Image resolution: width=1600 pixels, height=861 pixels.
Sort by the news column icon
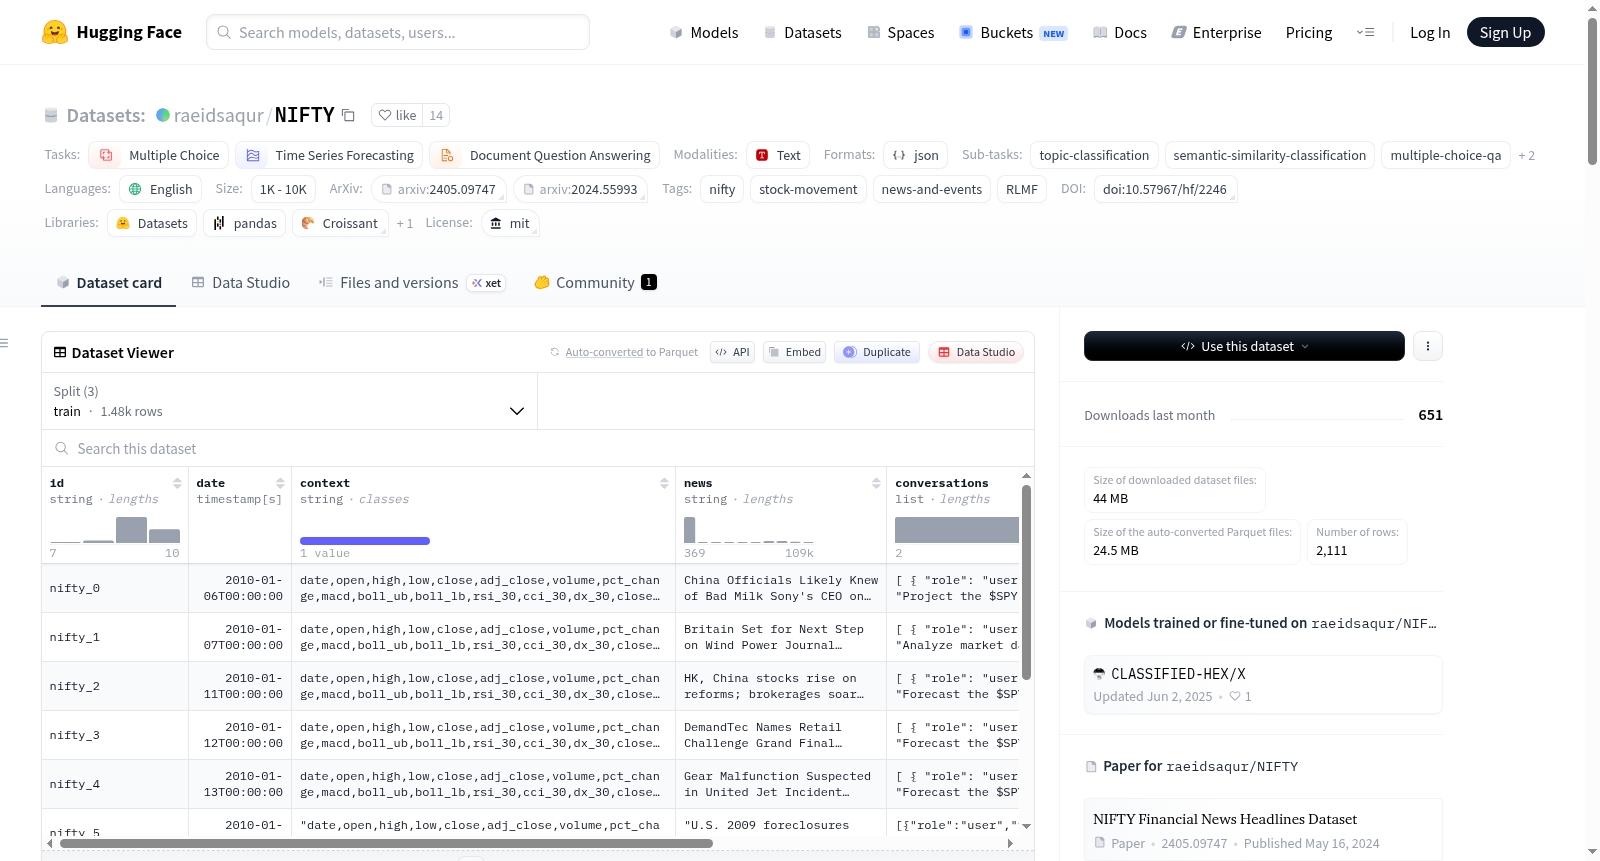pos(876,483)
